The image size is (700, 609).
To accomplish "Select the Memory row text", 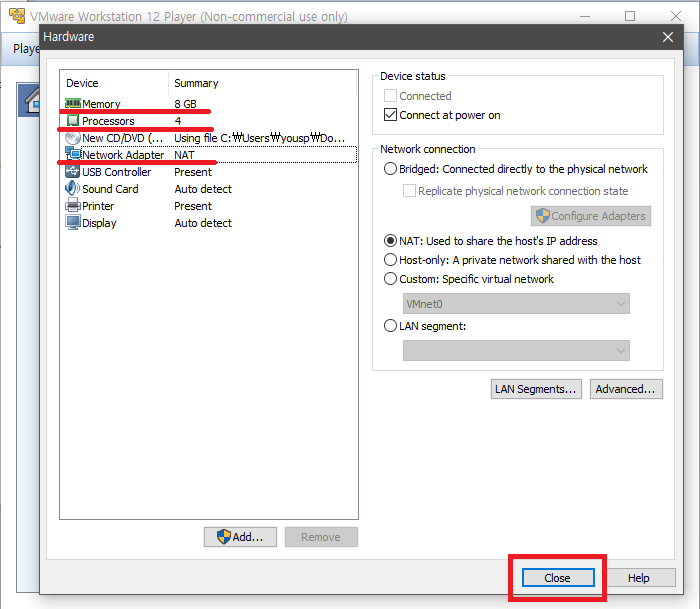I will click(x=101, y=104).
